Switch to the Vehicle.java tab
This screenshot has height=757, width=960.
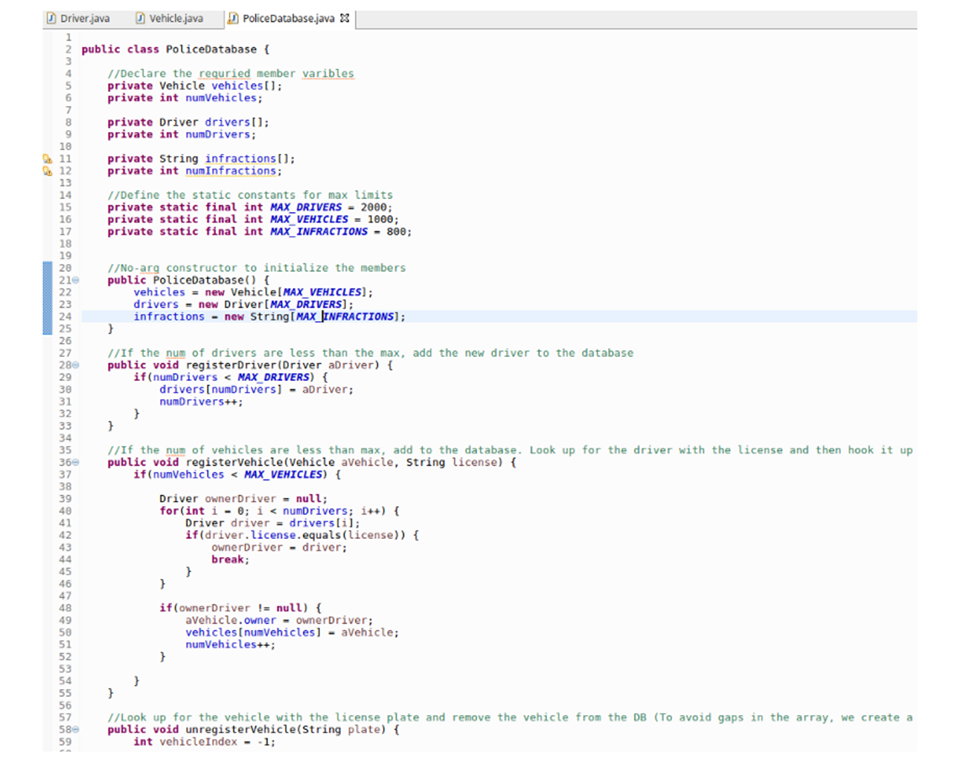pos(175,18)
